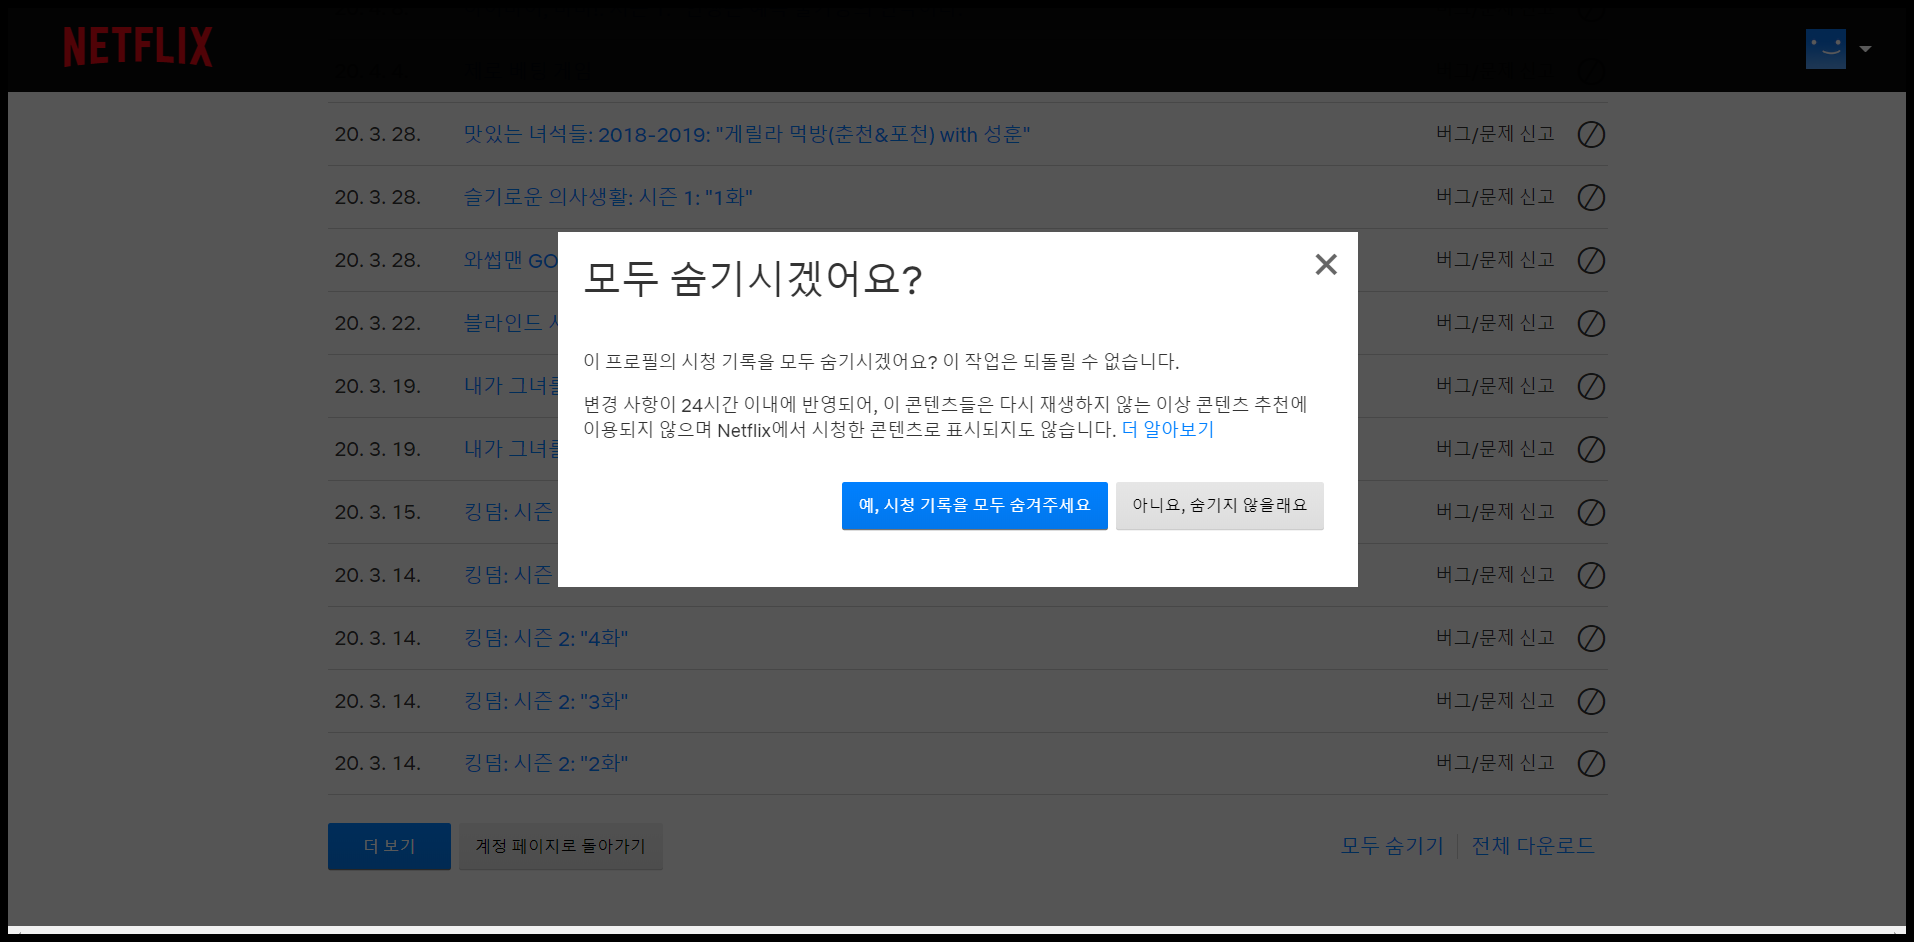Click the hide icon for 킹덤 시즌 2 4화
This screenshot has width=1914, height=942.
[1591, 638]
